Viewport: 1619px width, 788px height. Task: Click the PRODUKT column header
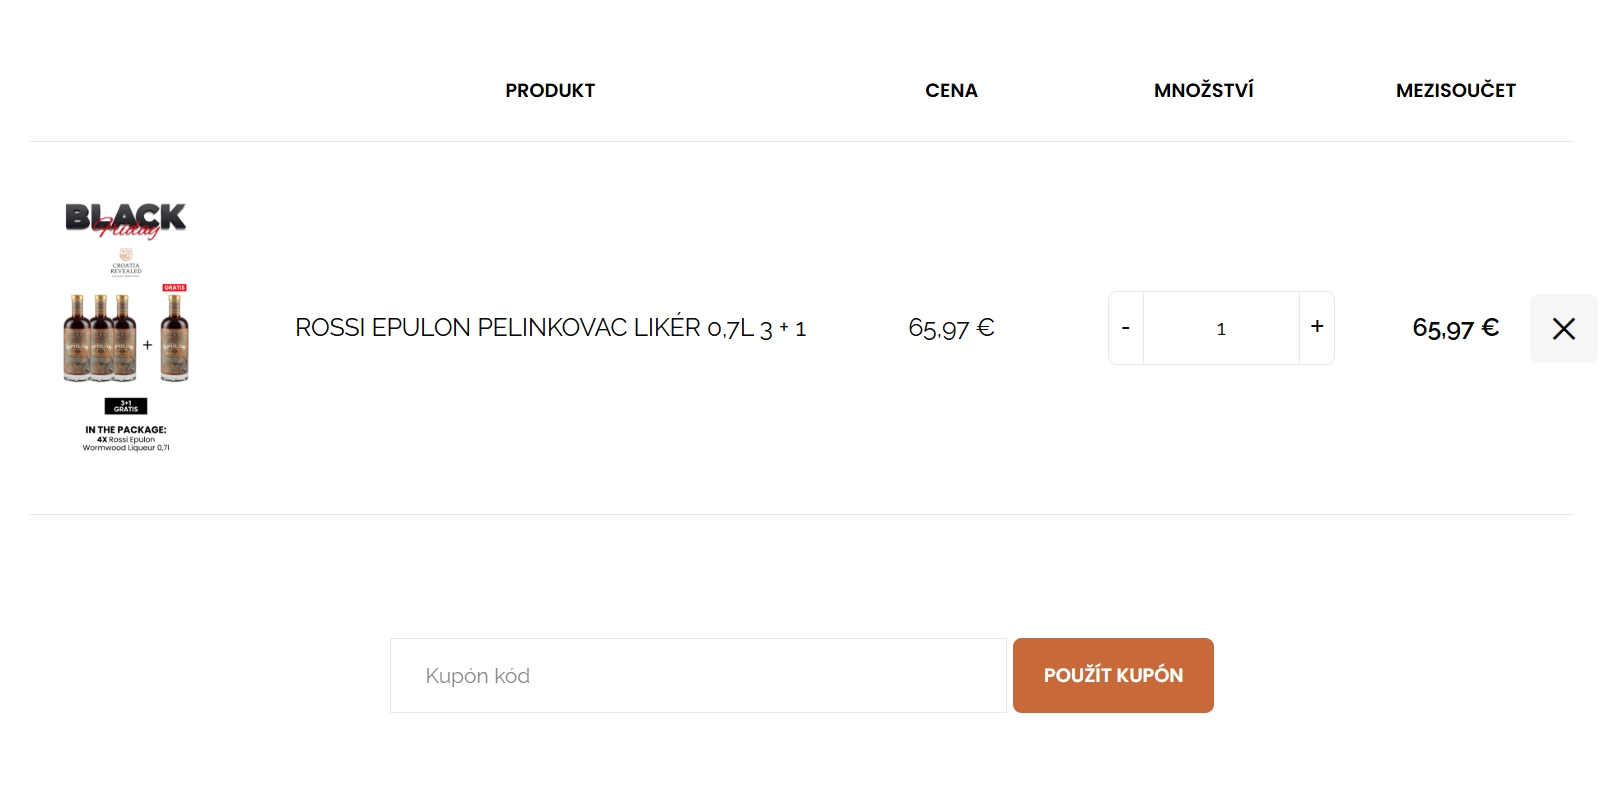coord(550,91)
